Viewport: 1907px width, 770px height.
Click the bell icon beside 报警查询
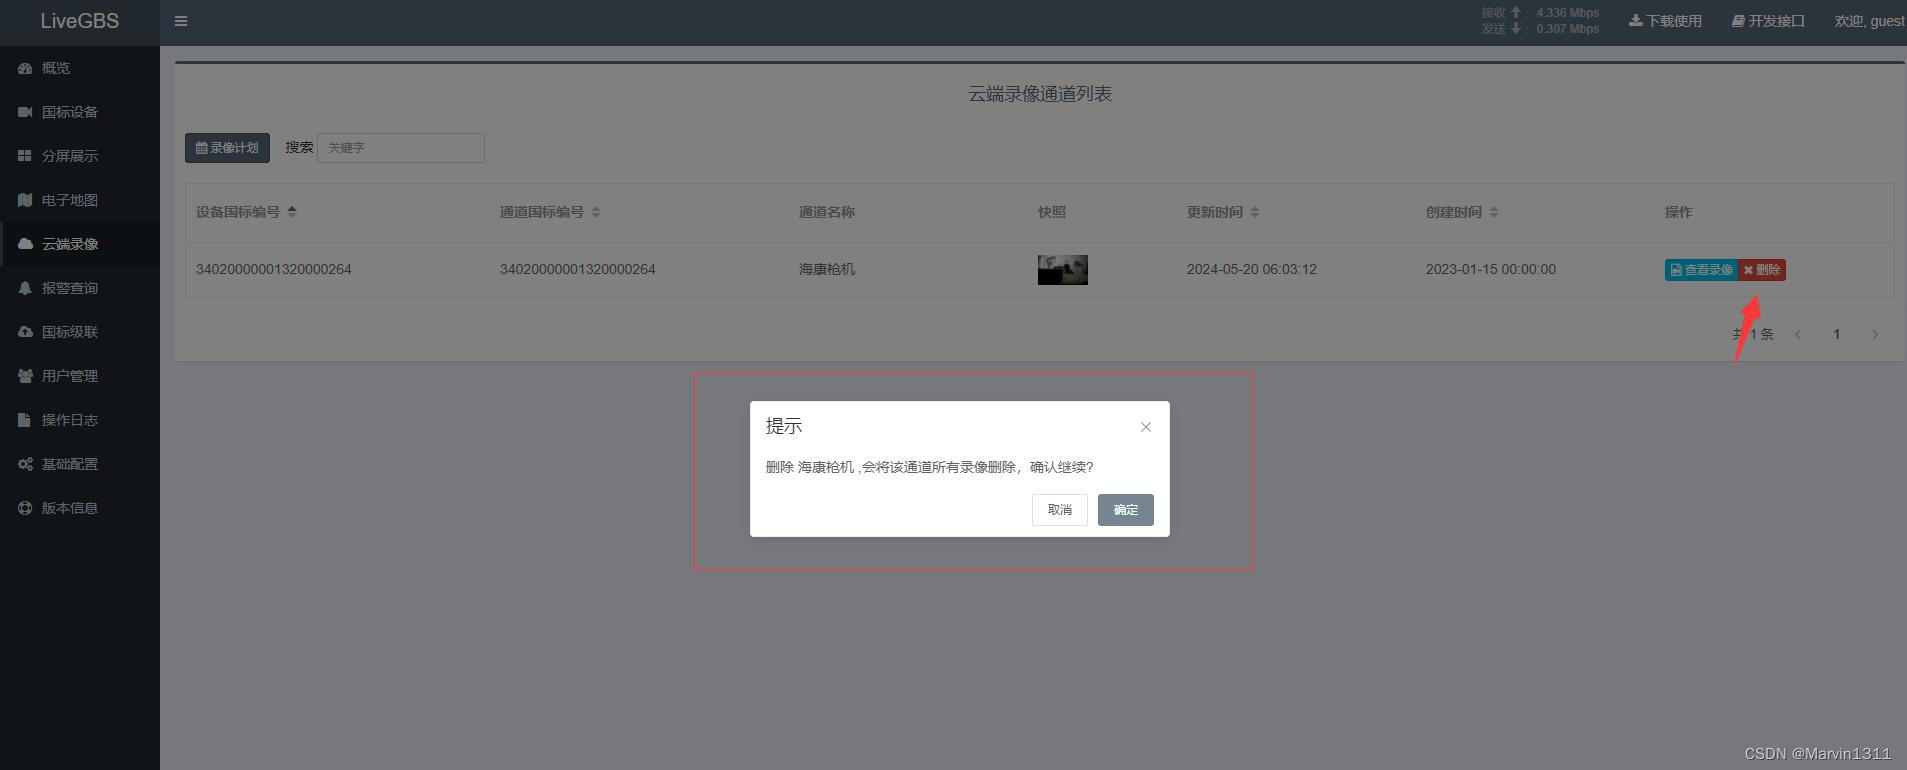click(x=25, y=288)
